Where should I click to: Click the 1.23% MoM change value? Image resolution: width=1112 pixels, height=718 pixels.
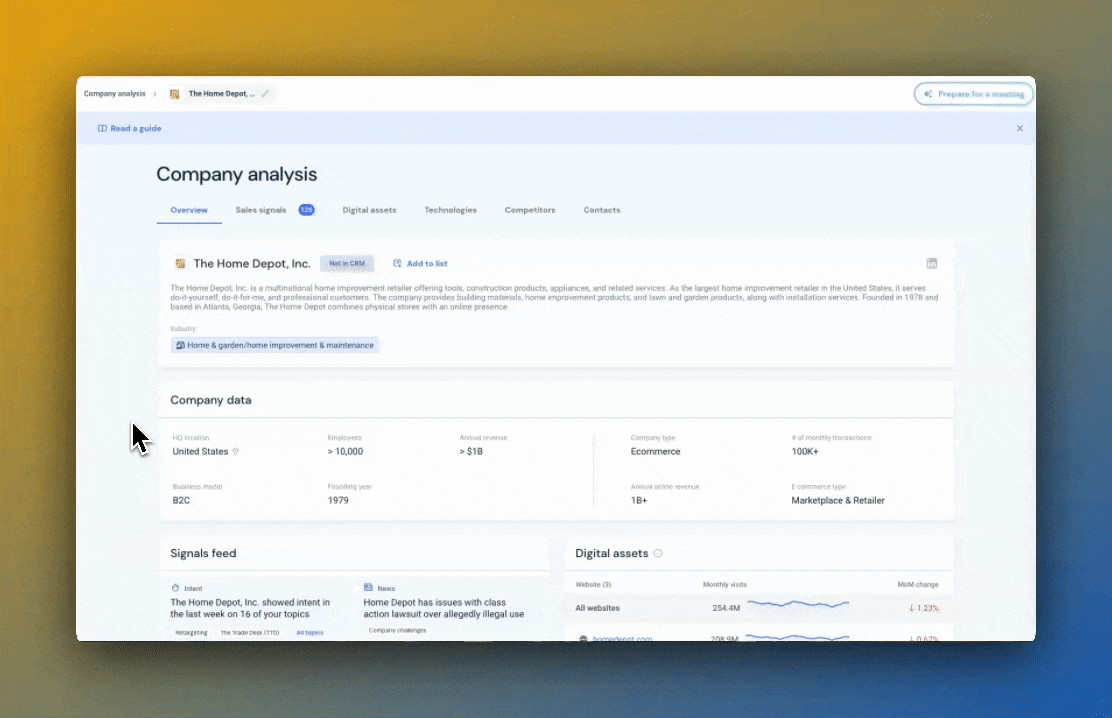point(923,608)
